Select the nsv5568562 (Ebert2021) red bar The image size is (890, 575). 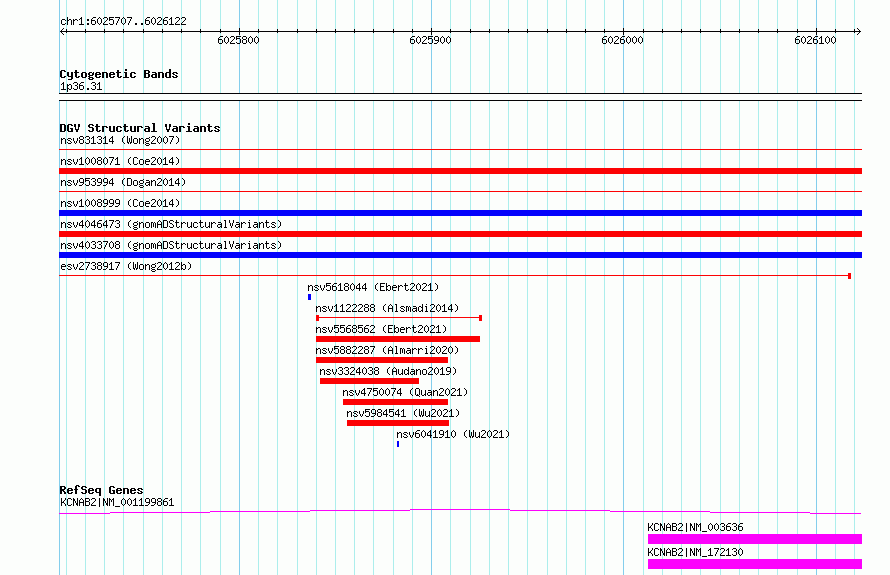(x=398, y=339)
